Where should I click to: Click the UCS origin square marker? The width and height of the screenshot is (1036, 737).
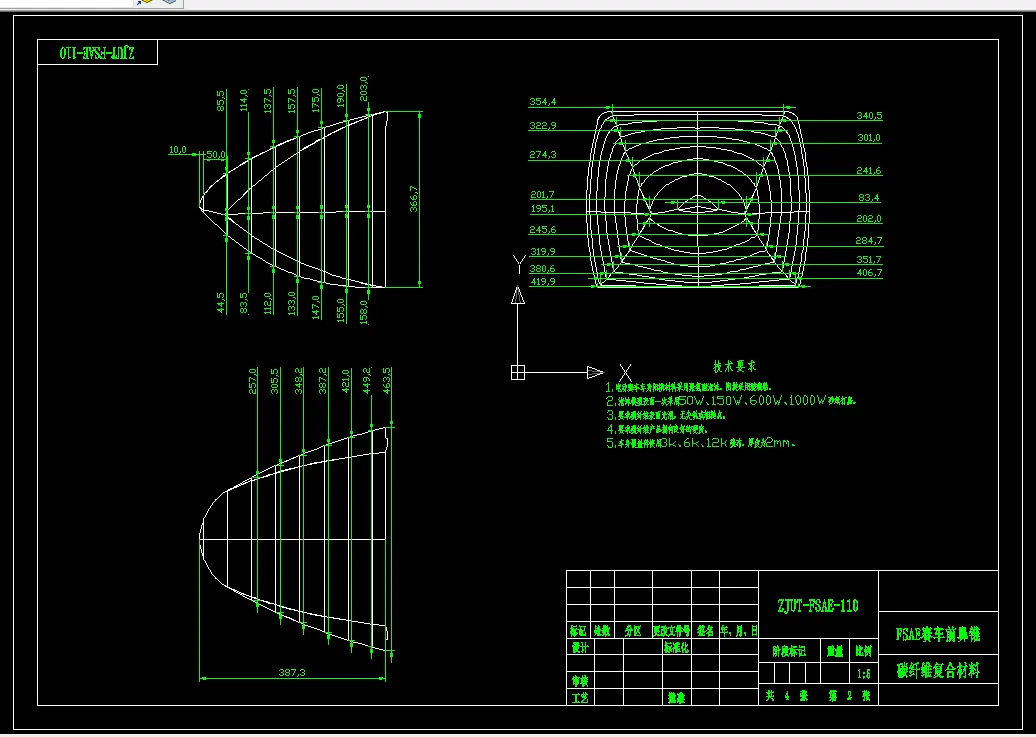point(518,373)
